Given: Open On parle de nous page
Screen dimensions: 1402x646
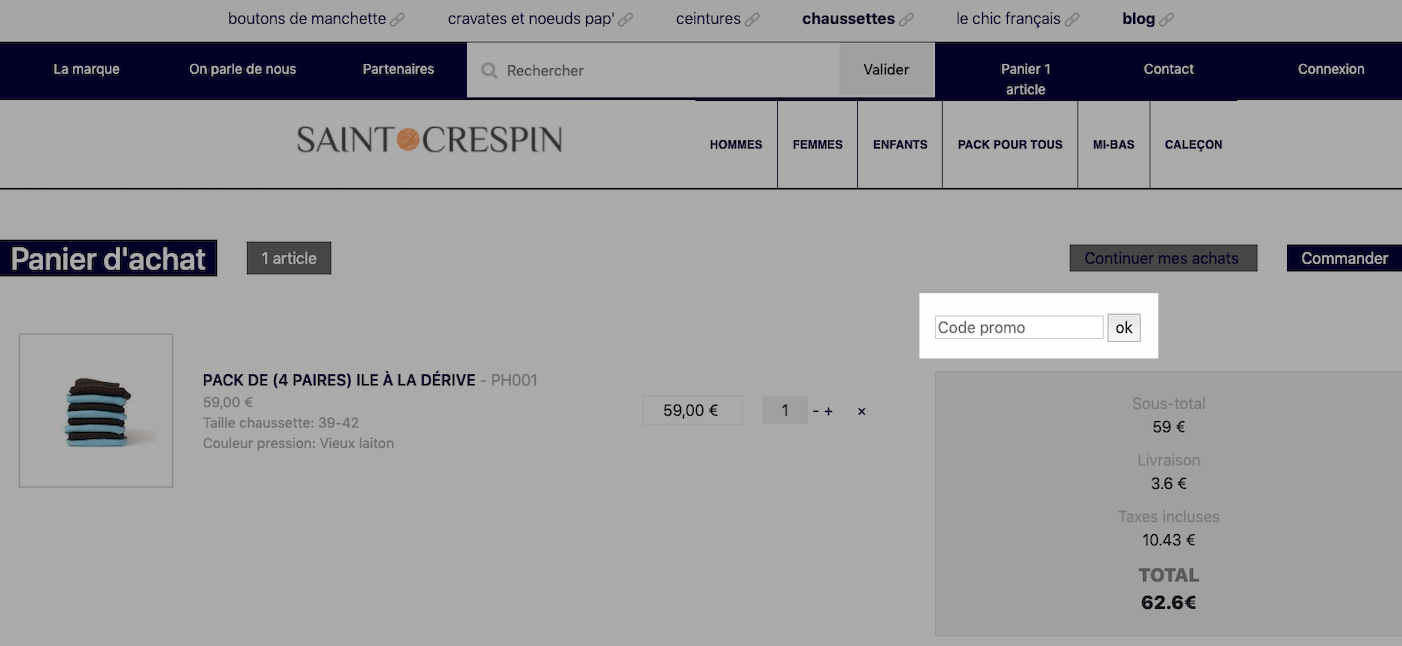Looking at the screenshot, I should (x=243, y=69).
